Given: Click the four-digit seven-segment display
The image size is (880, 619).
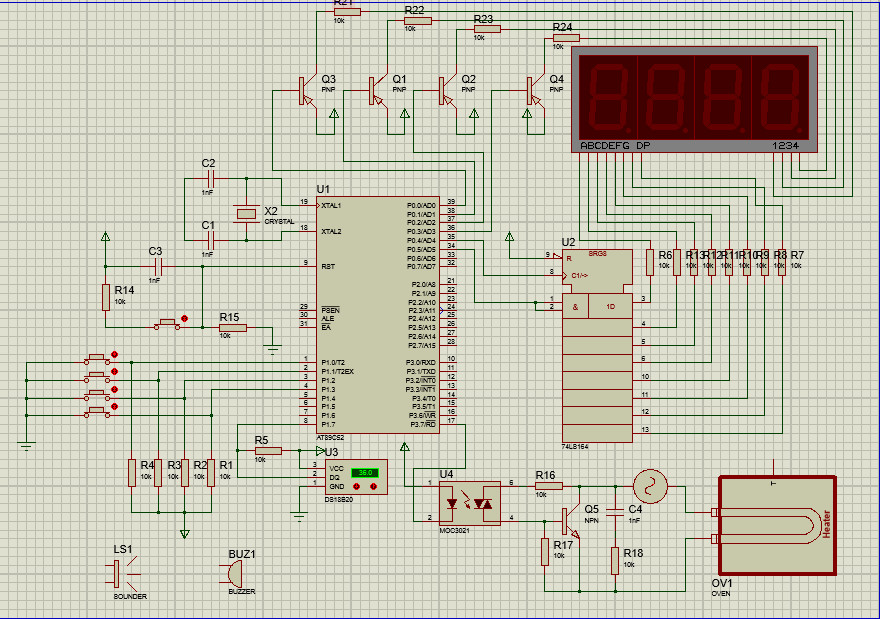Looking at the screenshot, I should click(x=694, y=99).
